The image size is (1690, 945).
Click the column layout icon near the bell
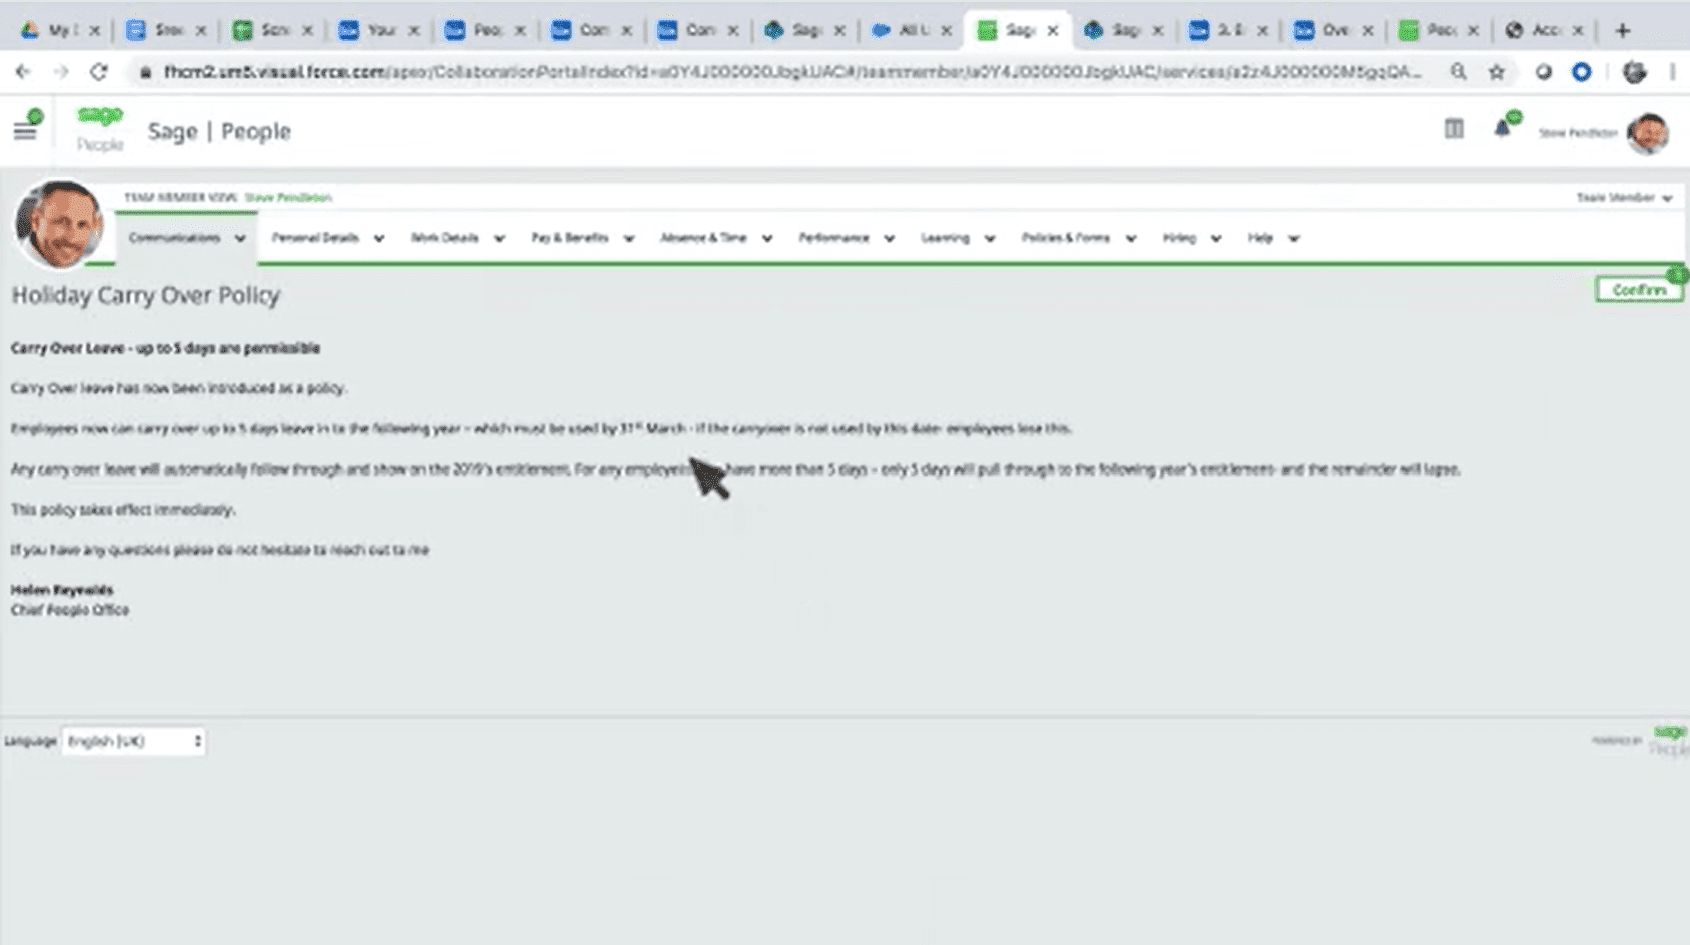pos(1454,129)
